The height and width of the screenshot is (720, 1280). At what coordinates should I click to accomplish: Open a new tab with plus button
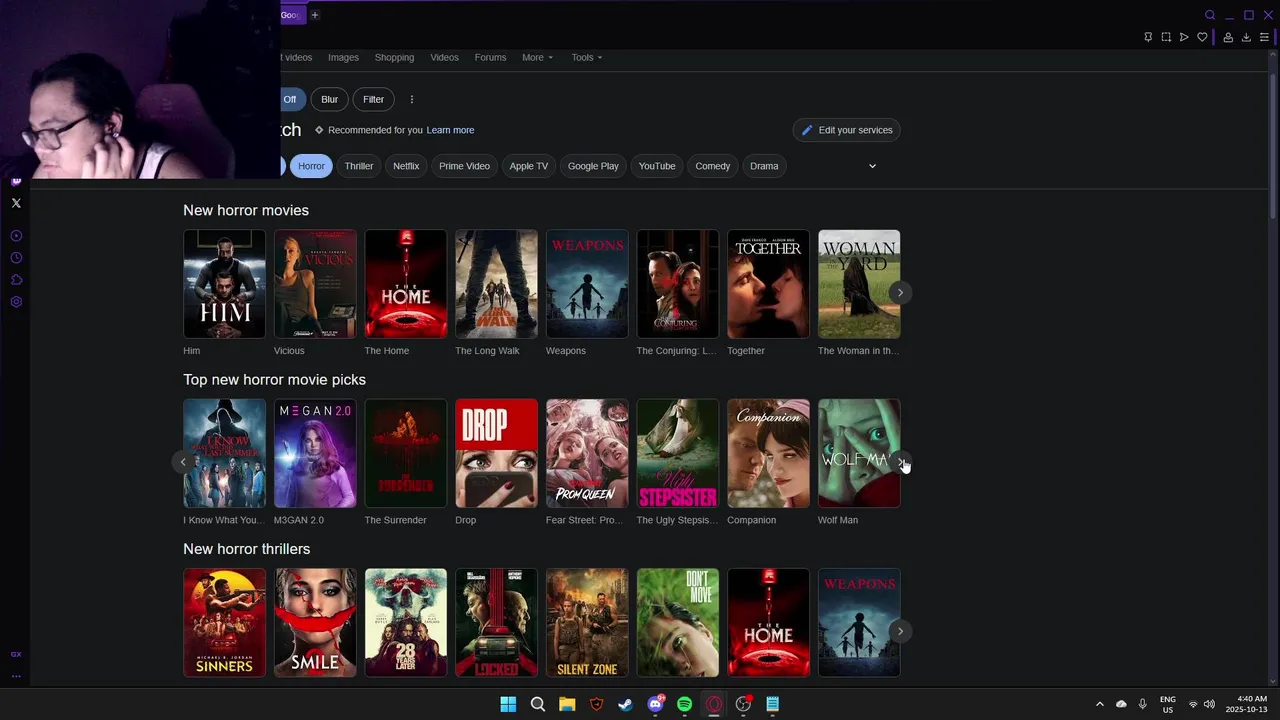click(x=314, y=15)
